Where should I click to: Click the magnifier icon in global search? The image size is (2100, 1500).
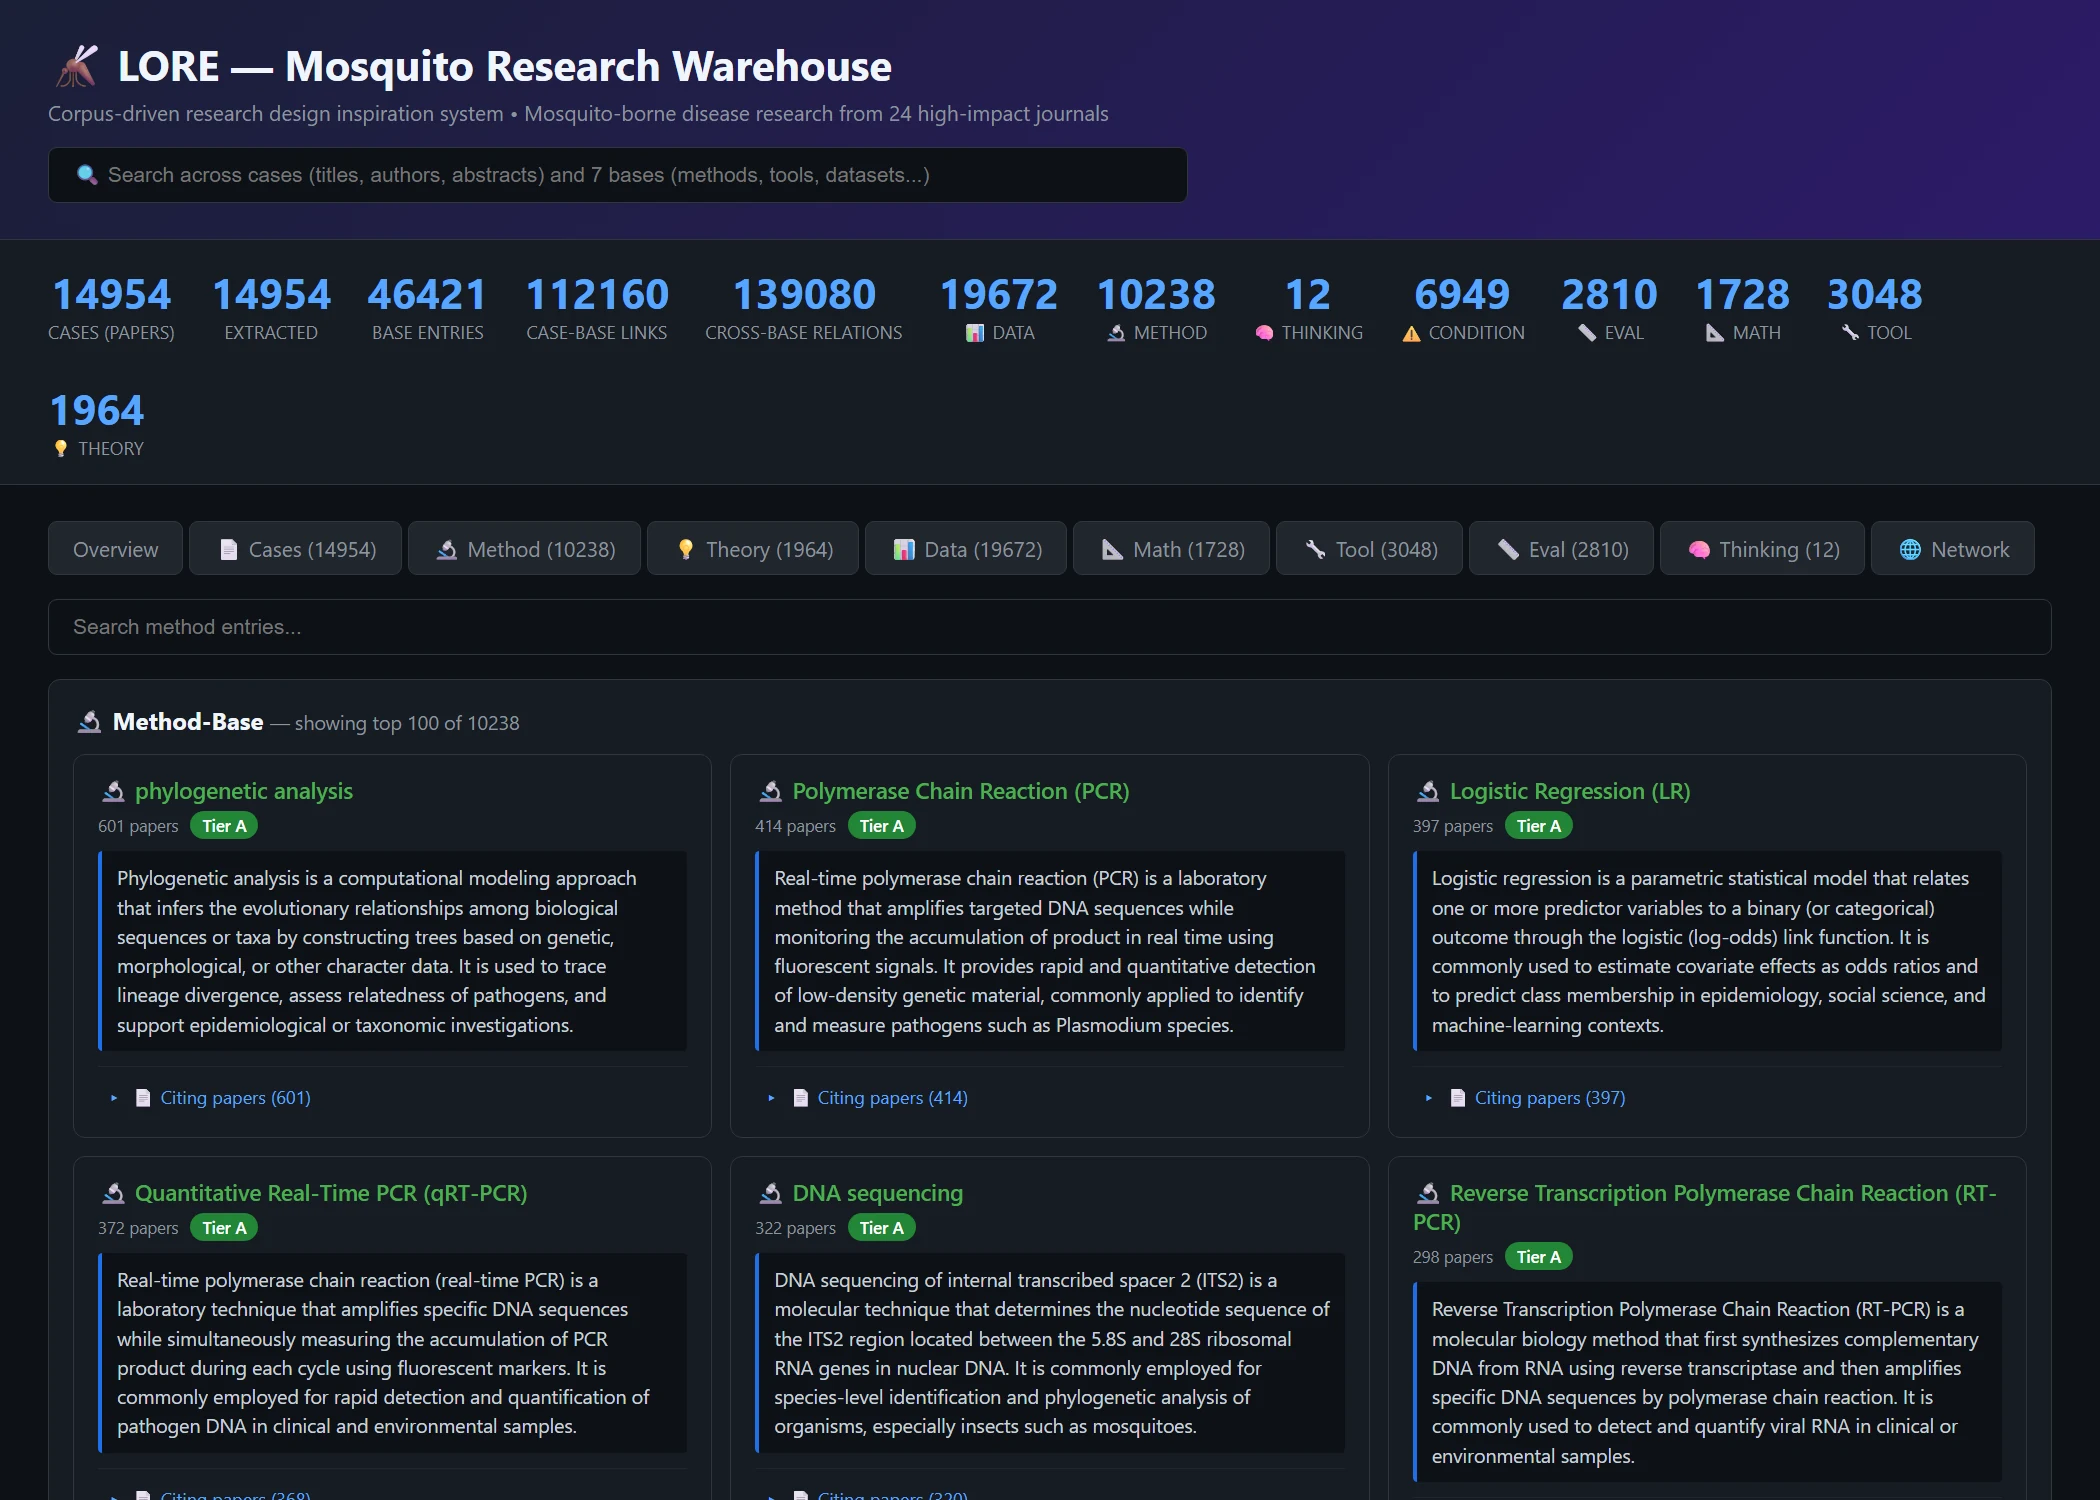tap(87, 175)
